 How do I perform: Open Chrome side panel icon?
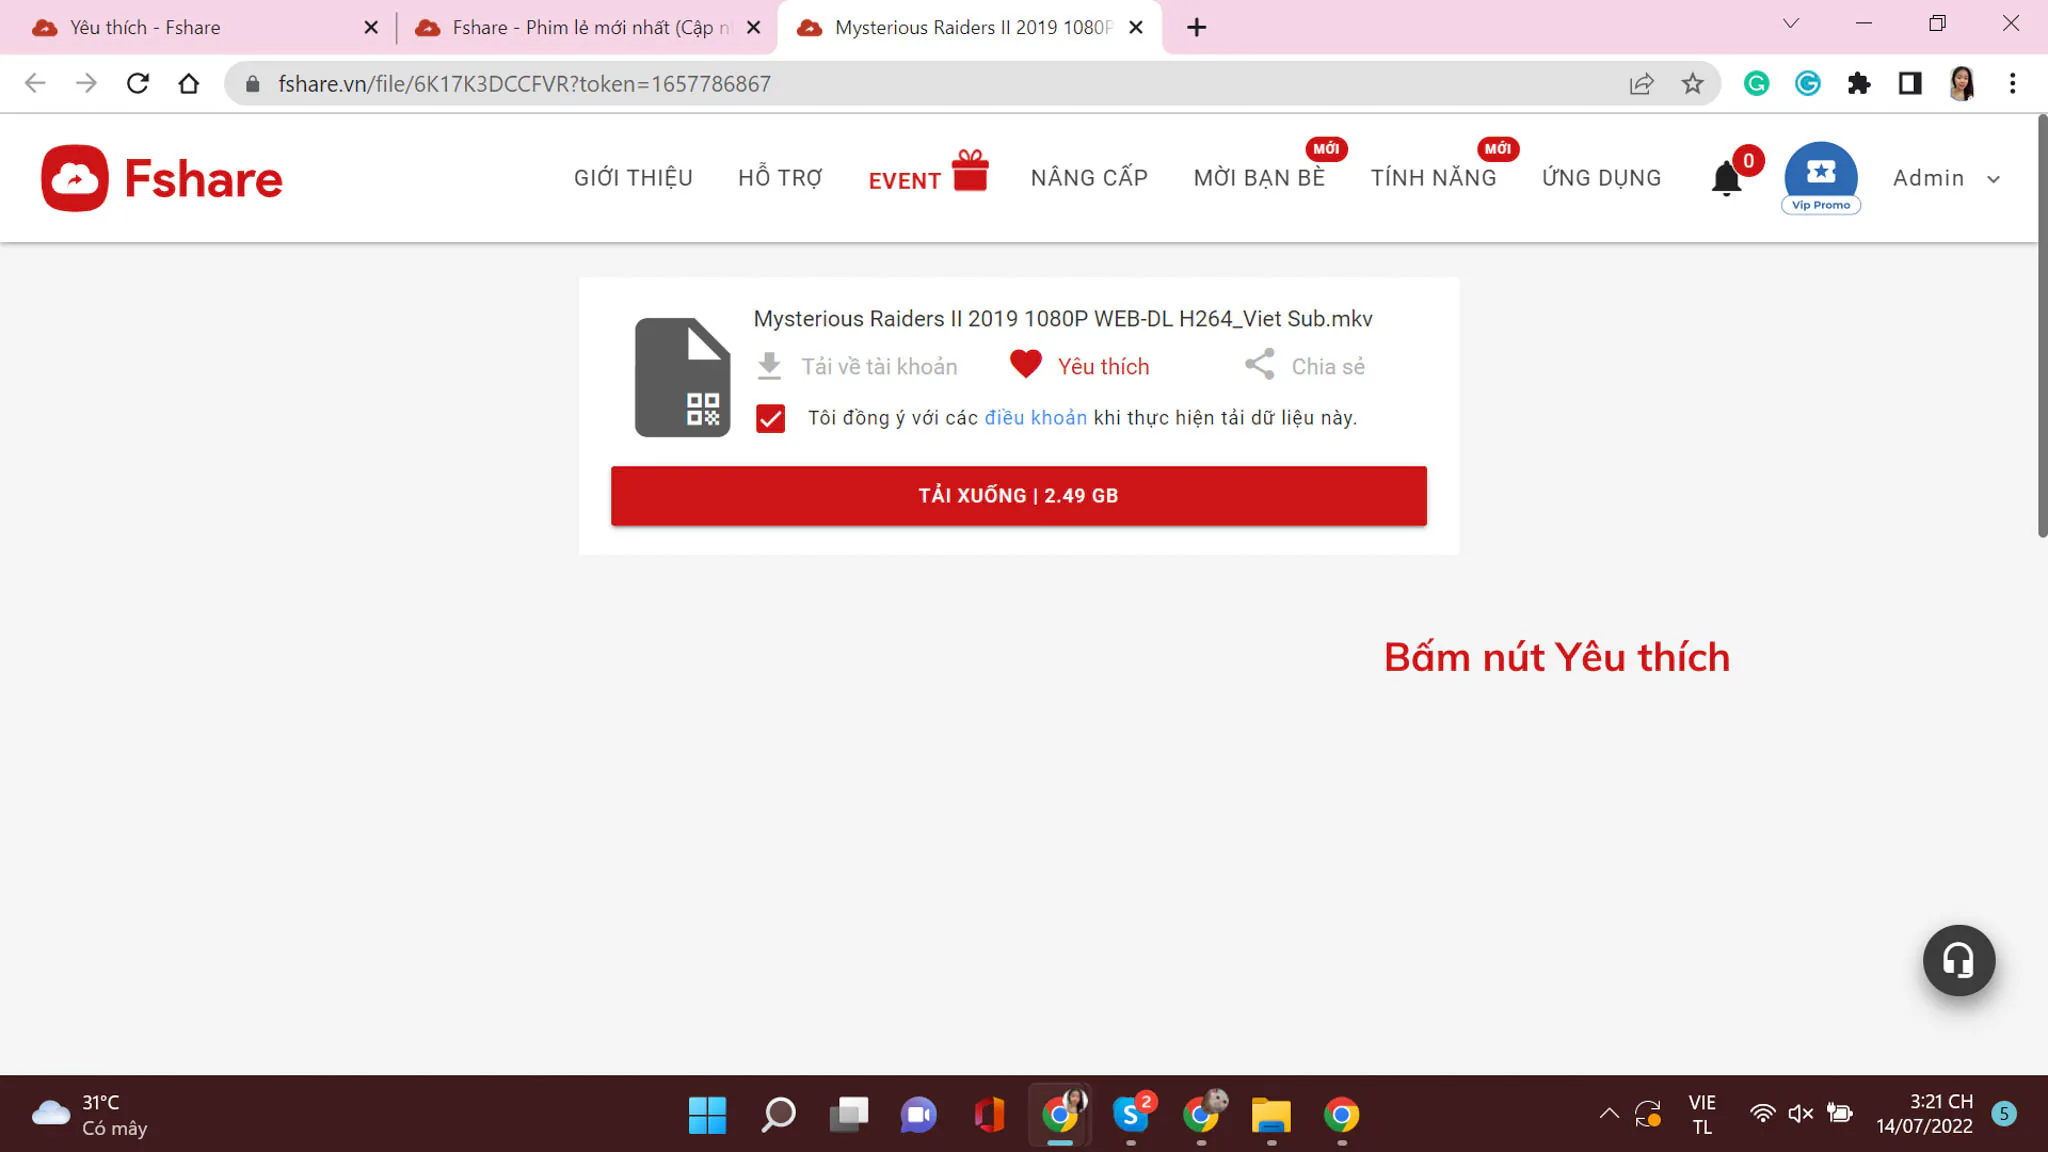[1910, 84]
